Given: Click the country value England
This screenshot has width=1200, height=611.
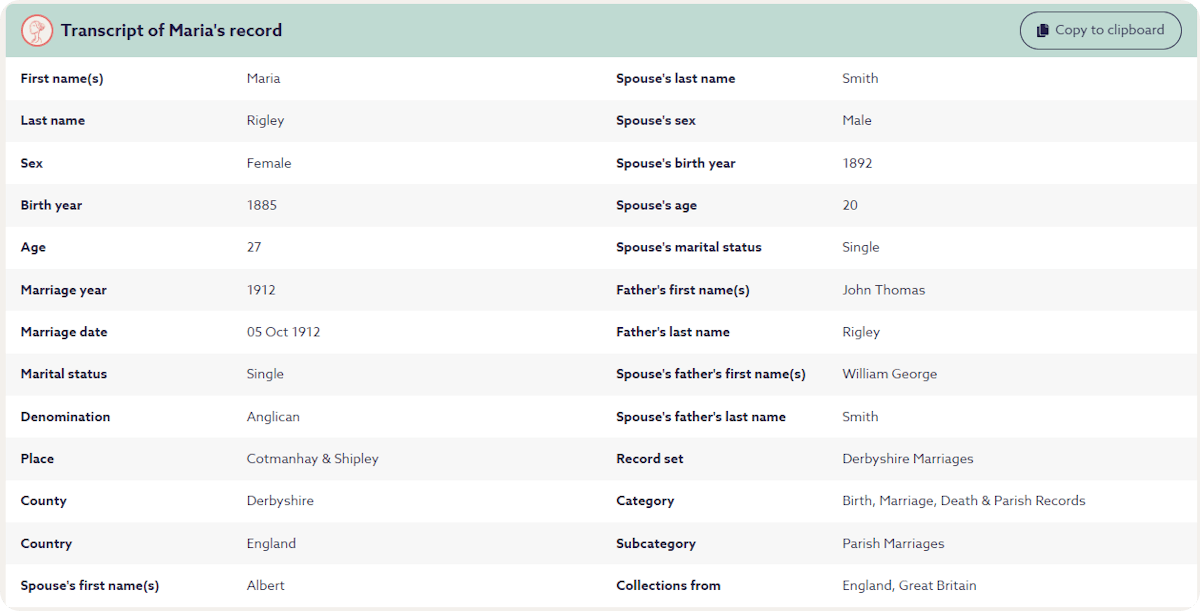Looking at the screenshot, I should (271, 544).
